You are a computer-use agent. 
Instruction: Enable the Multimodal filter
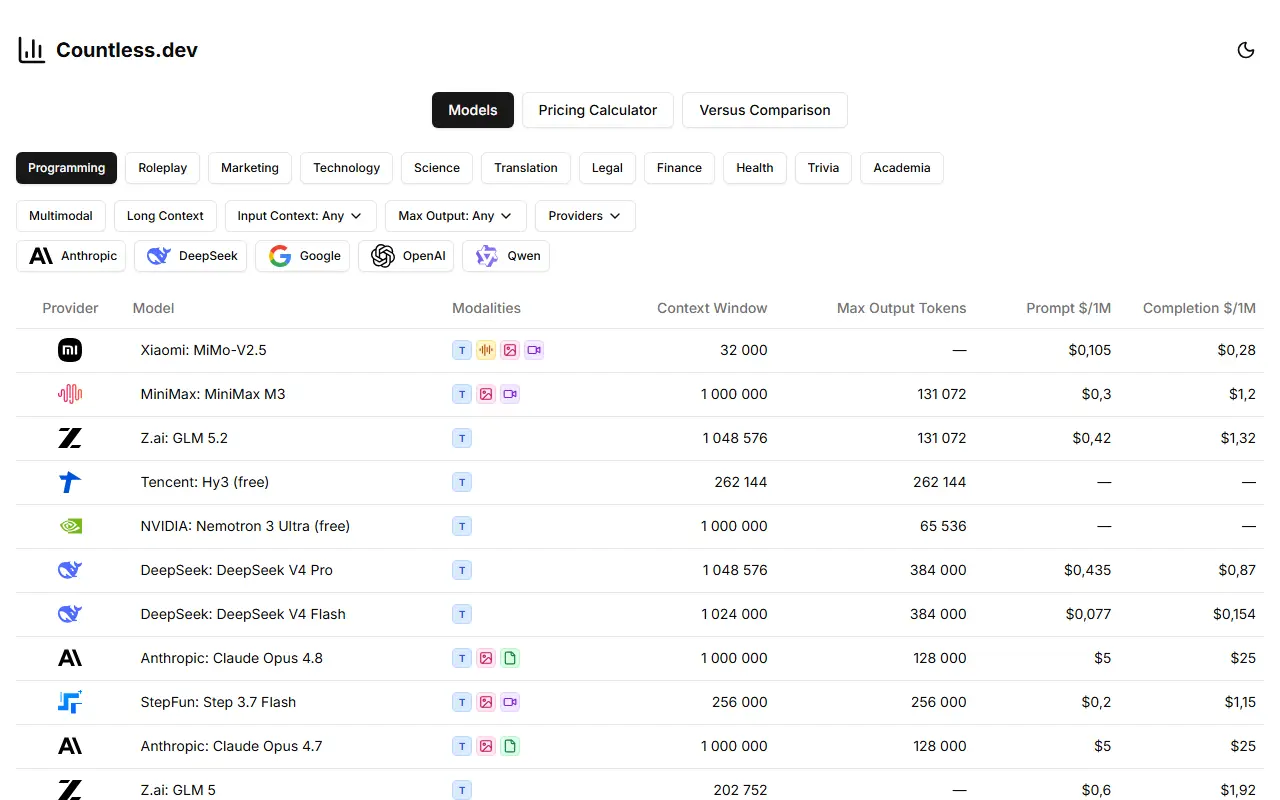click(61, 216)
